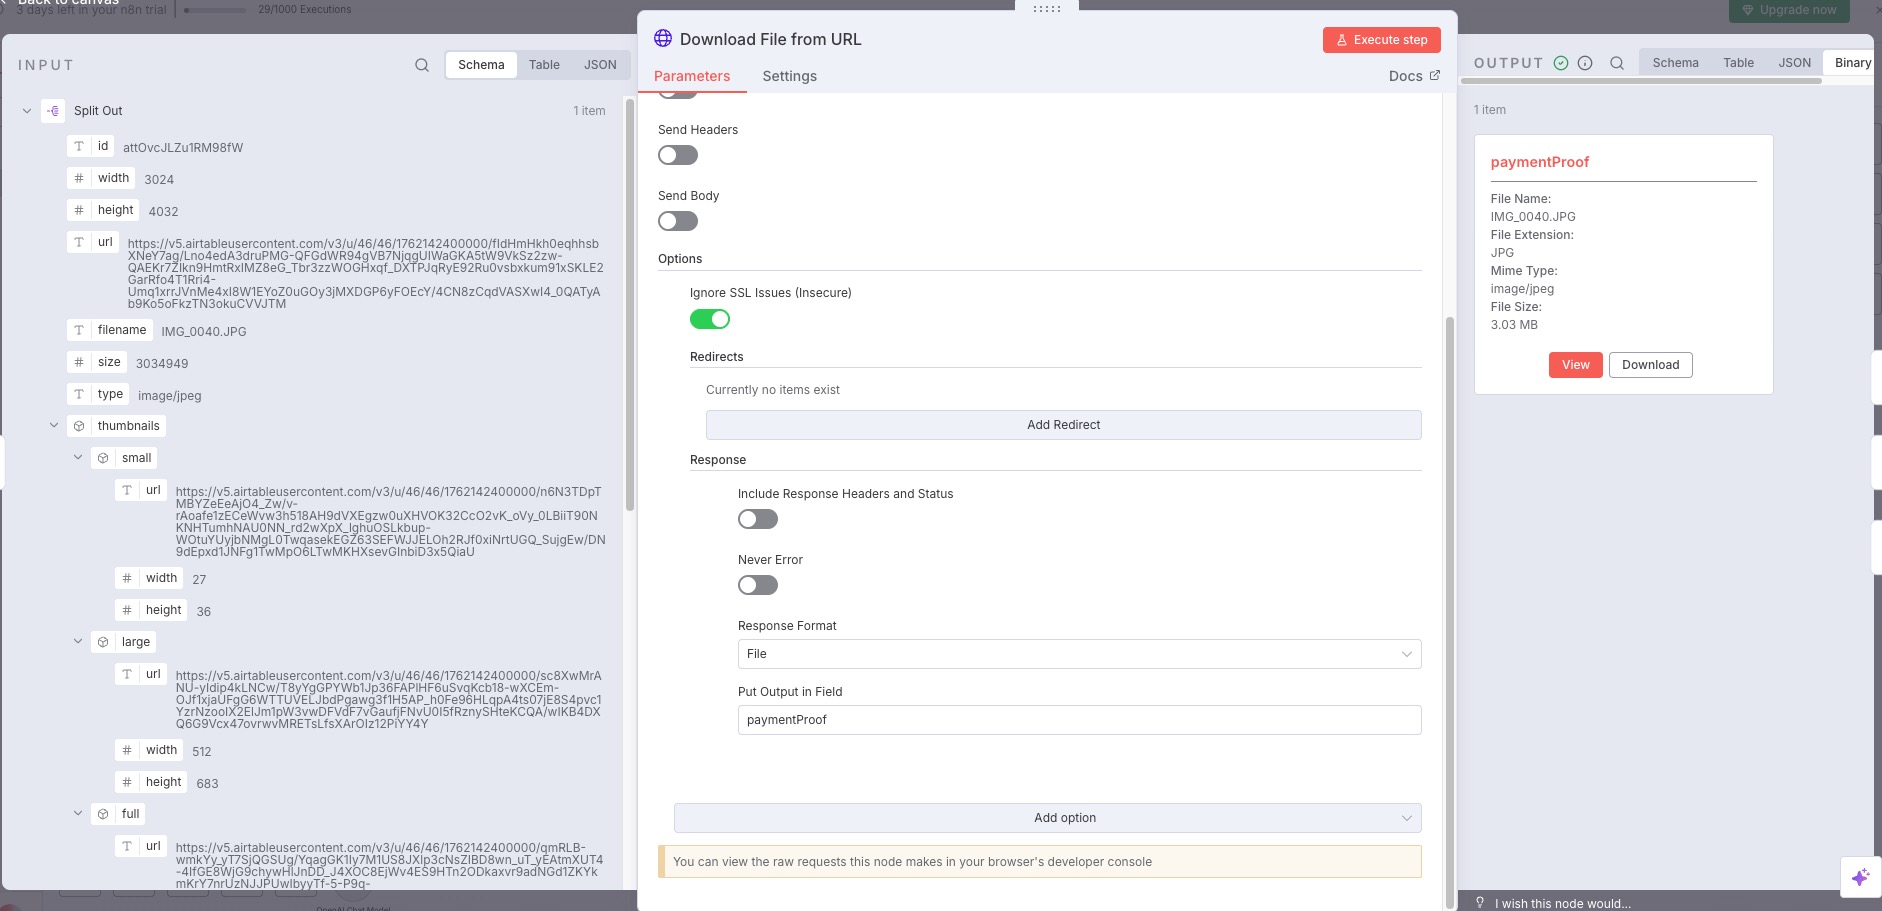Click the globe icon beside node title
Viewport: 1882px width, 911px height.
tap(663, 39)
